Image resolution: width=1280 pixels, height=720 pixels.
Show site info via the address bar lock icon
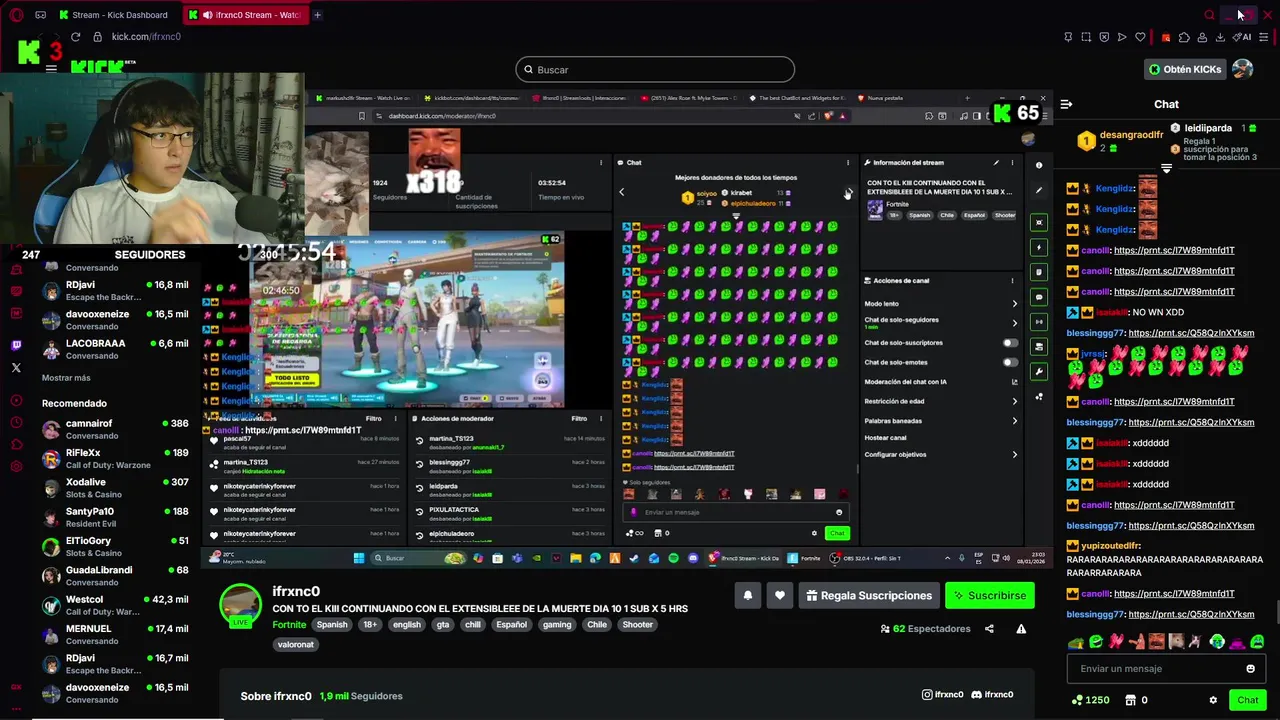[97, 37]
